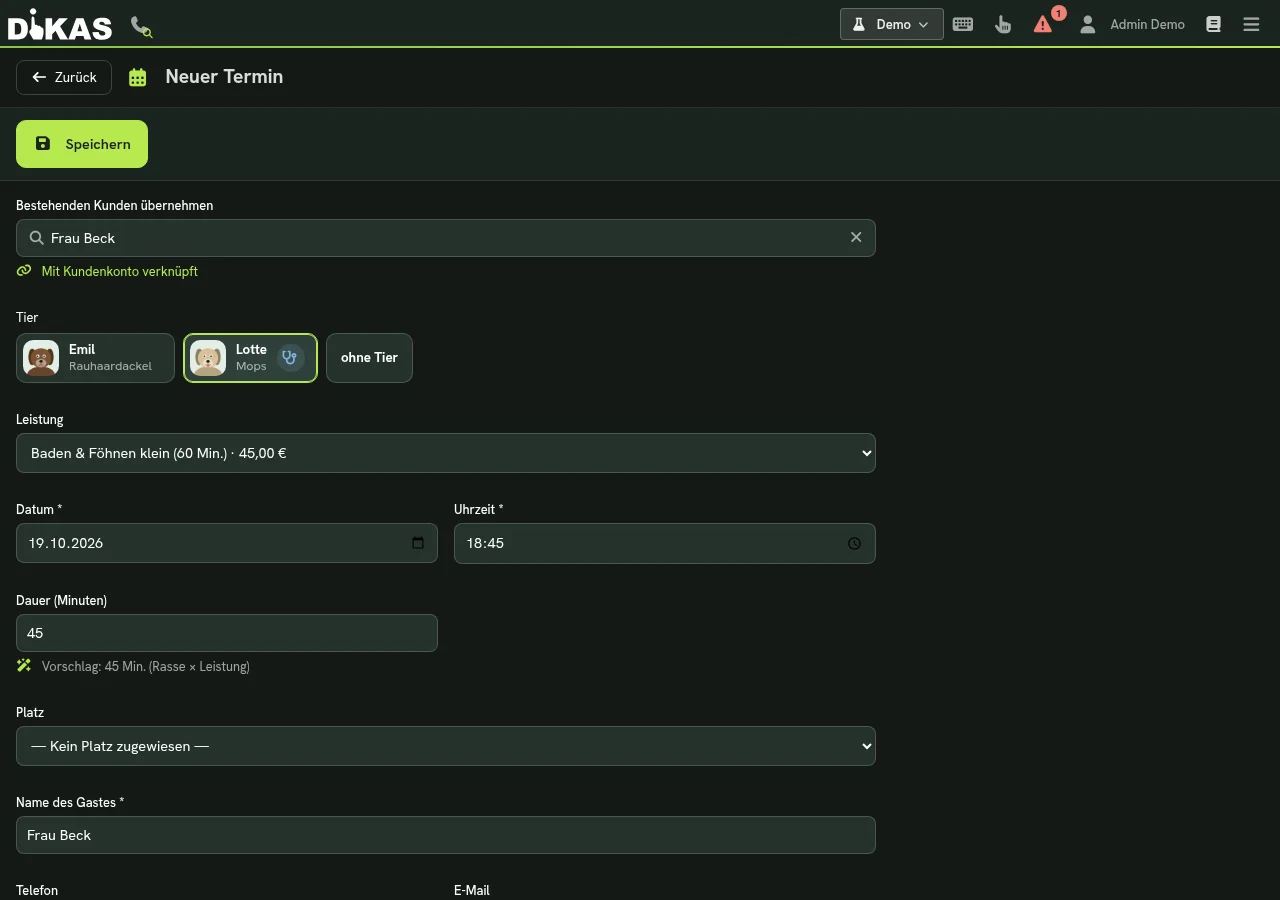
Task: Open the Platz assignment dropdown
Action: tap(446, 746)
